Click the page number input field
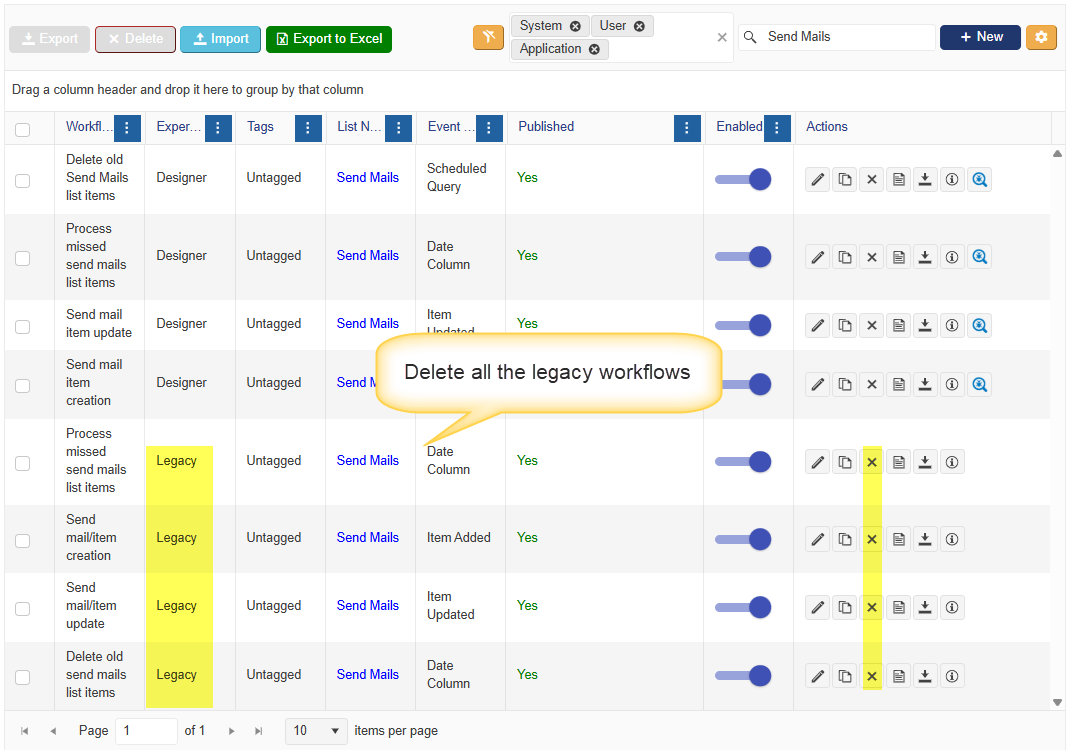Screen dimensions: 1084x750 pos(146,731)
